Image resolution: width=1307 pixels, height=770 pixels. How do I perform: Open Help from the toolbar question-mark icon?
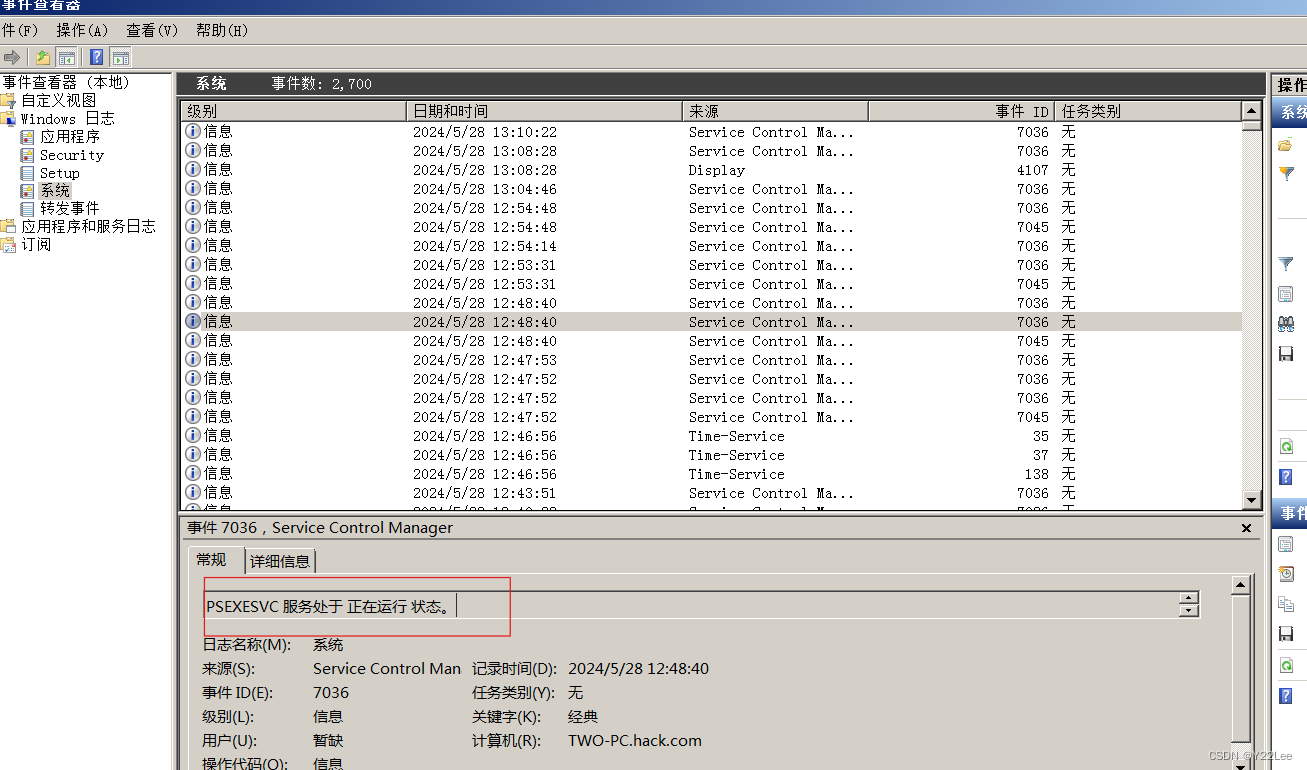tap(97, 57)
